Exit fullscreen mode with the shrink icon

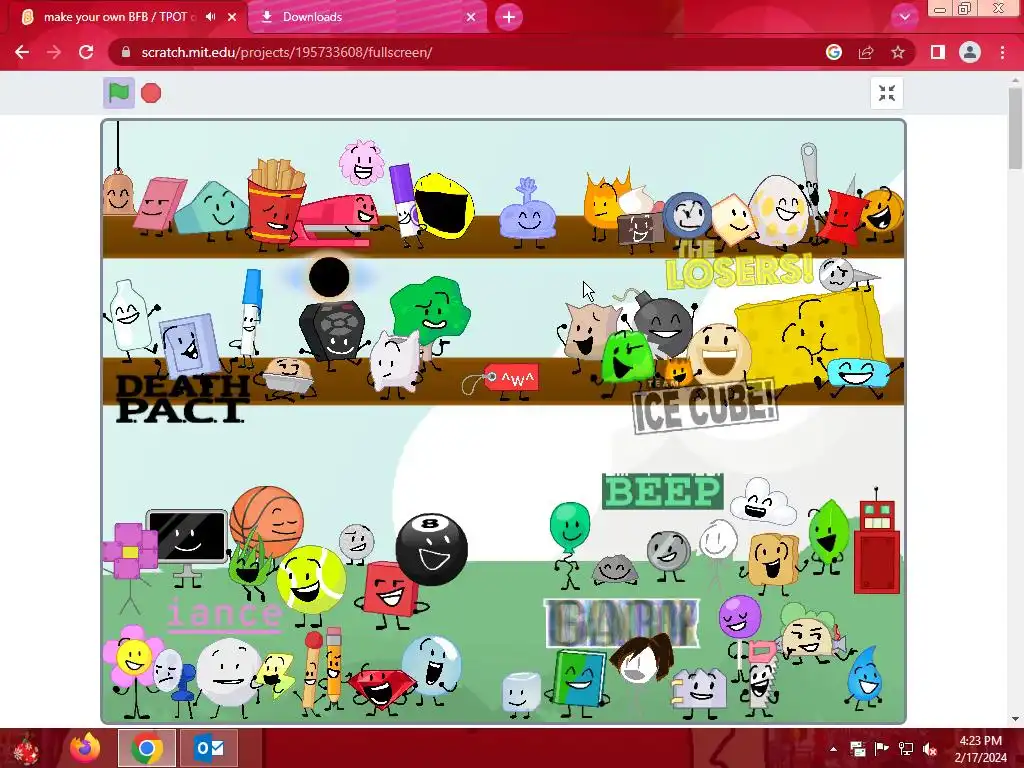tap(886, 93)
